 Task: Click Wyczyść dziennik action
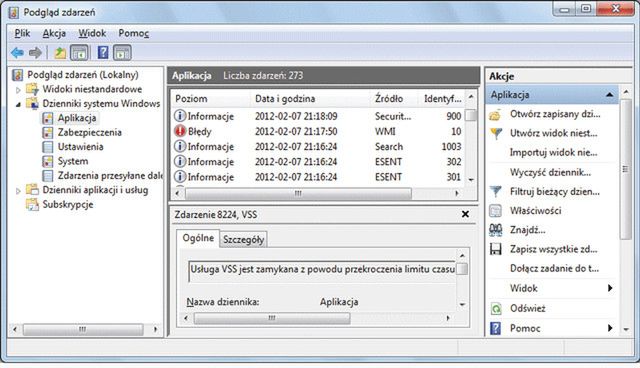550,172
